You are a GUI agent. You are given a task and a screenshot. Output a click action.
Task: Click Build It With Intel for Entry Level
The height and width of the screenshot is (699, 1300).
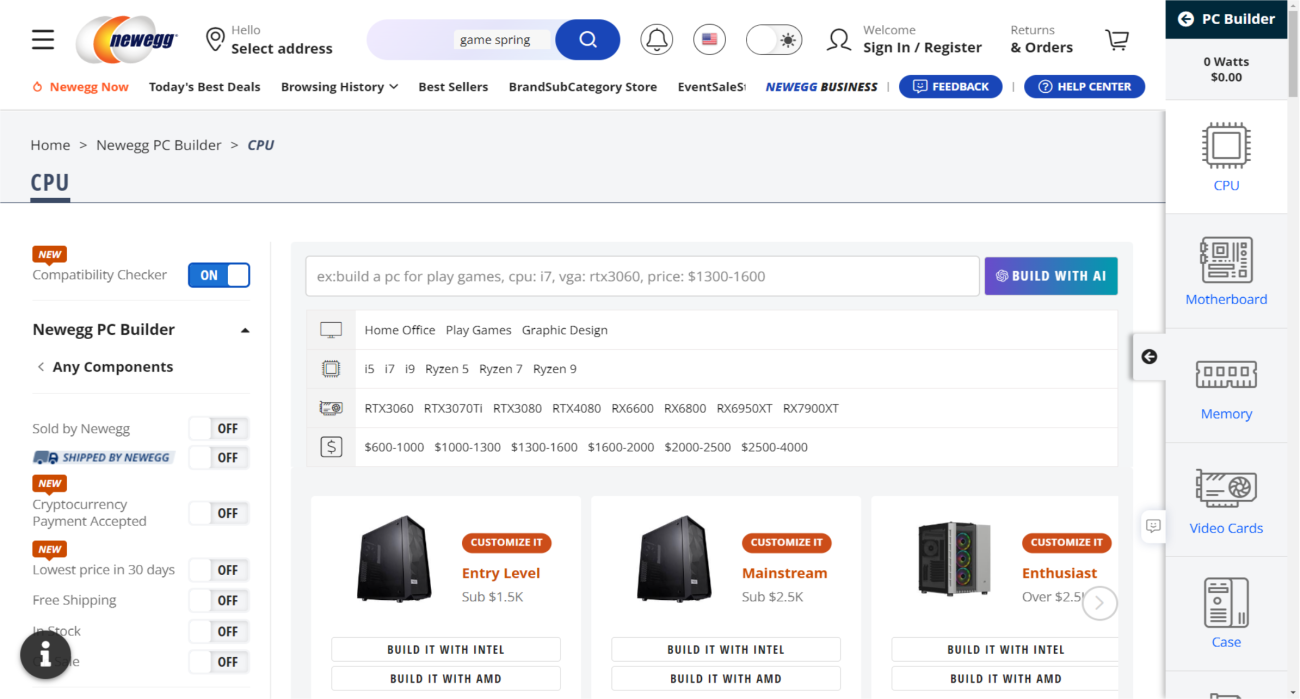tap(446, 650)
